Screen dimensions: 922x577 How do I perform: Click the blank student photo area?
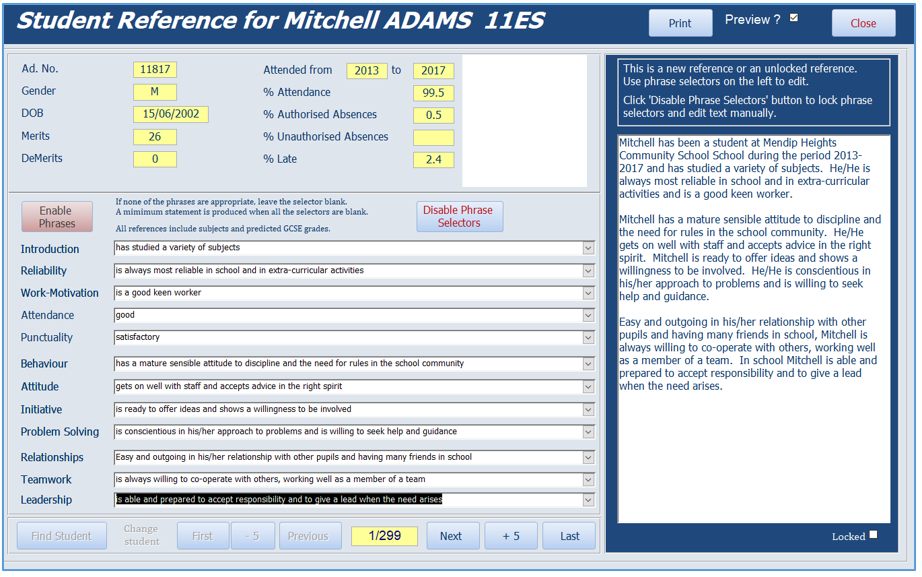tap(525, 121)
